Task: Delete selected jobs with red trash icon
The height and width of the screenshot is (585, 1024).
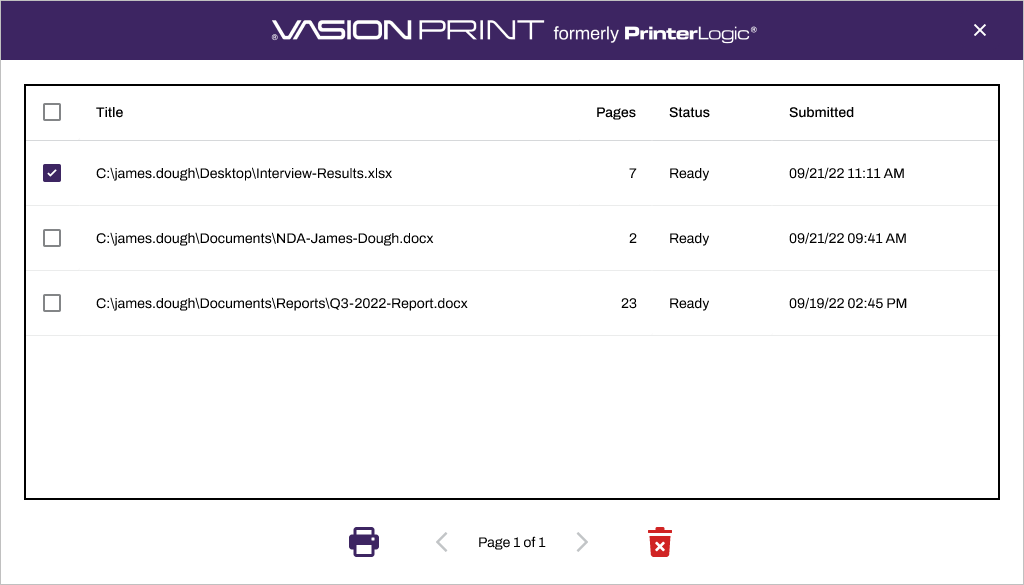Action: pyautogui.click(x=660, y=542)
